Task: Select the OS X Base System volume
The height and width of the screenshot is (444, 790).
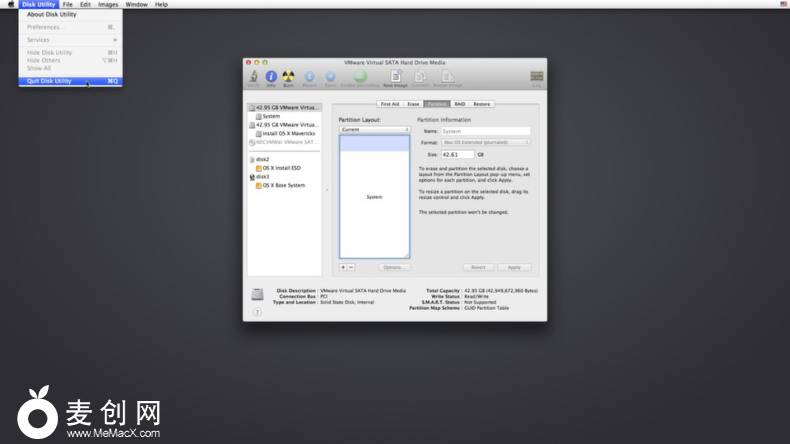Action: click(283, 185)
